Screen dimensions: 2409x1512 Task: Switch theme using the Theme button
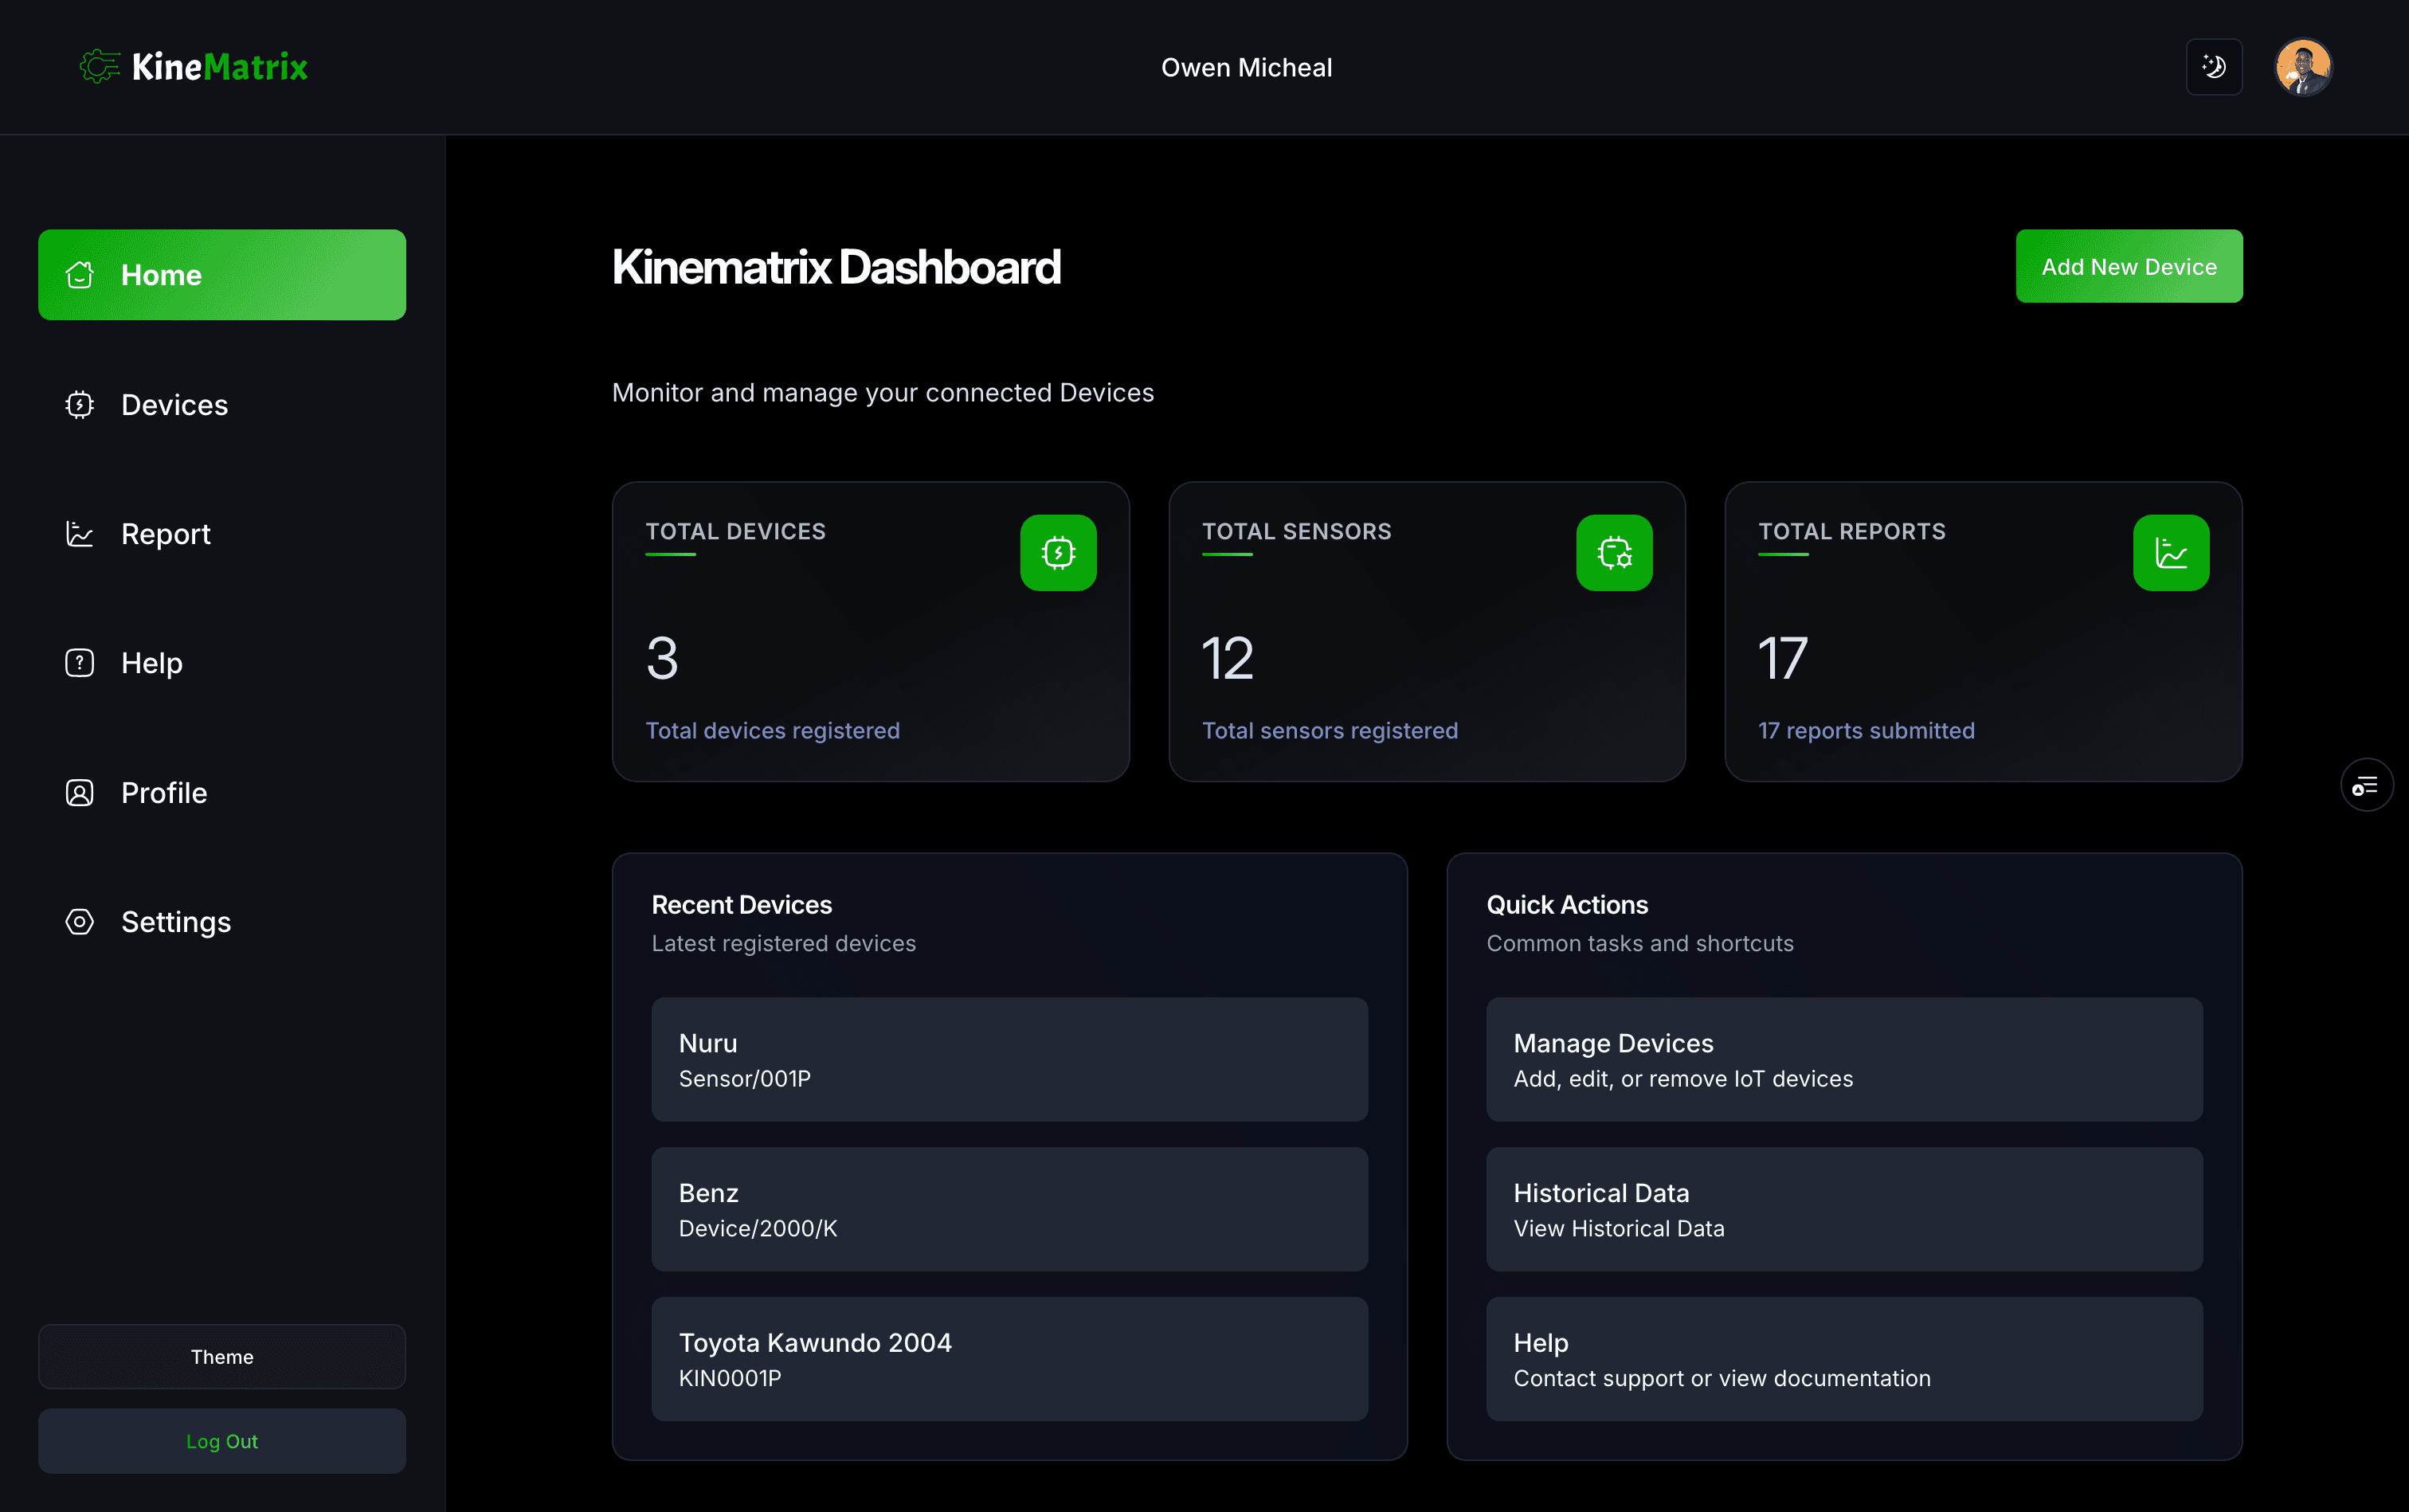(222, 1356)
